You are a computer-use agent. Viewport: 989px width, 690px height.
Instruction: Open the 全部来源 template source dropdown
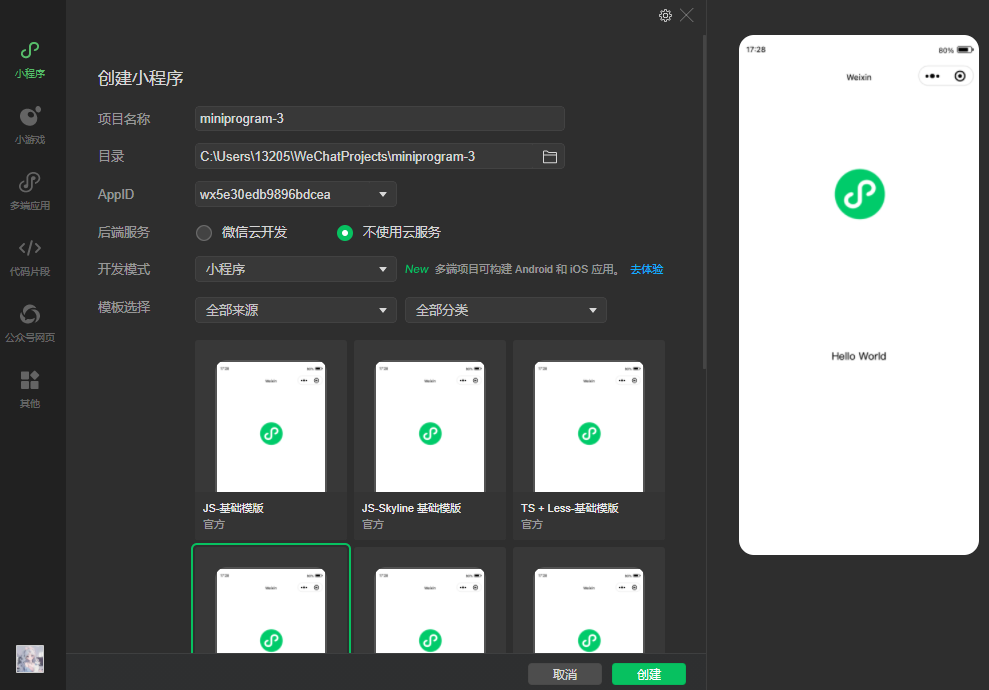[x=296, y=310]
